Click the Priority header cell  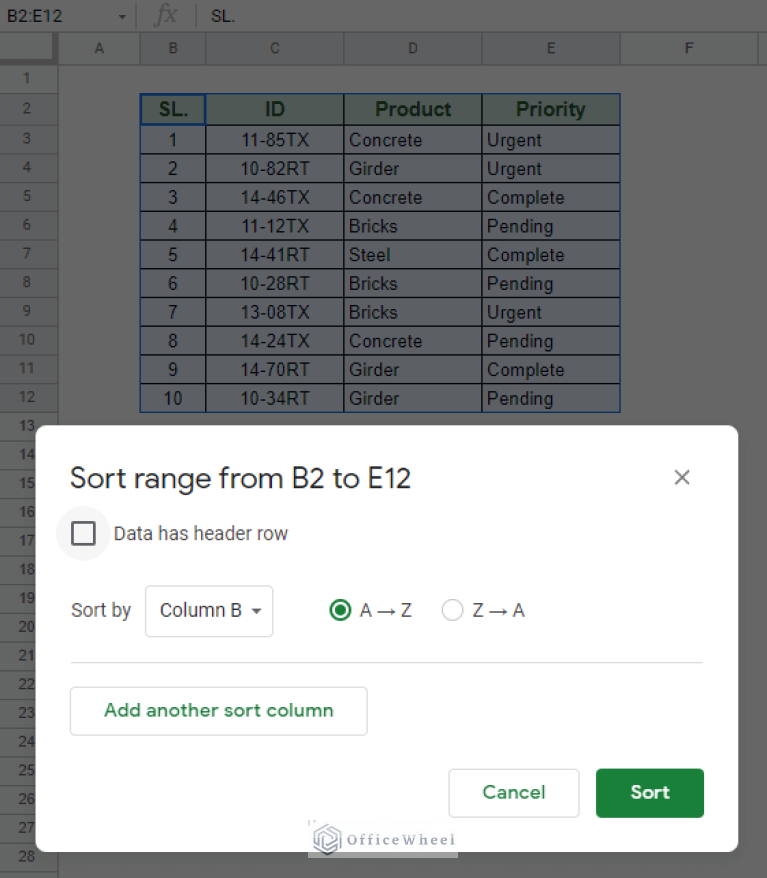click(x=550, y=110)
